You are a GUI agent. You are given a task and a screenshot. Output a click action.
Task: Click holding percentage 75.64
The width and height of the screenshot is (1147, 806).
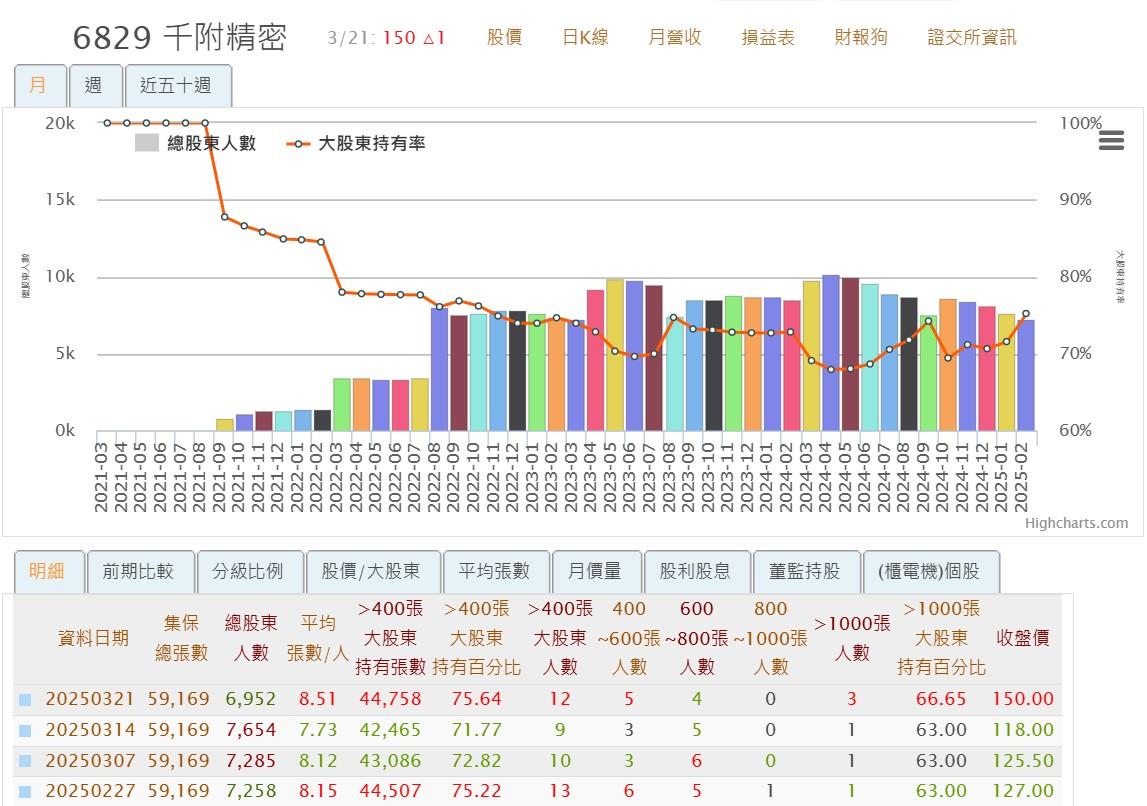coord(476,699)
